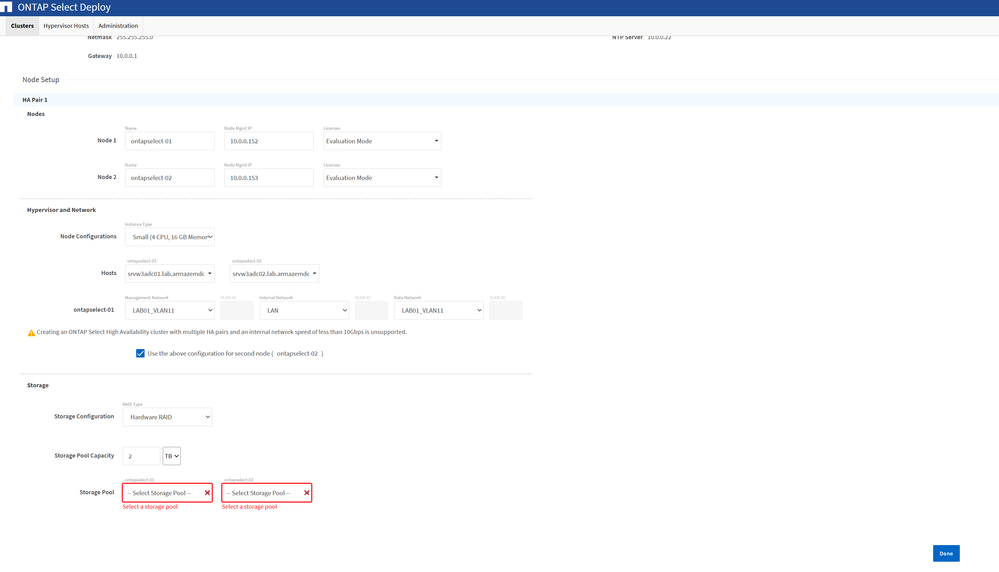Open Node 1 Licenses dropdown
Image resolution: width=999 pixels, height=572 pixels.
pyautogui.click(x=382, y=141)
